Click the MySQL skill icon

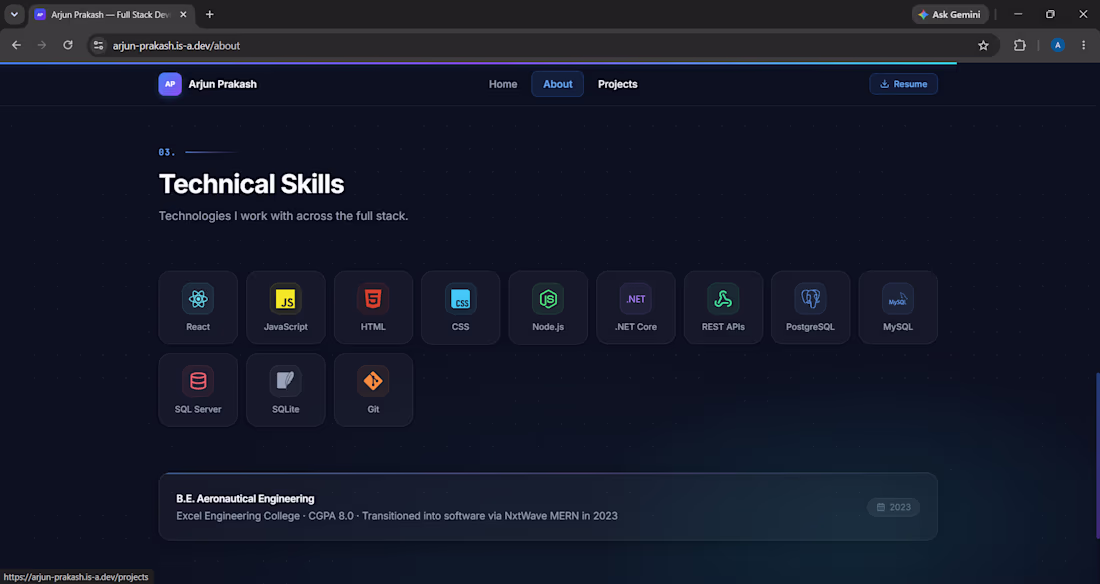click(x=898, y=299)
